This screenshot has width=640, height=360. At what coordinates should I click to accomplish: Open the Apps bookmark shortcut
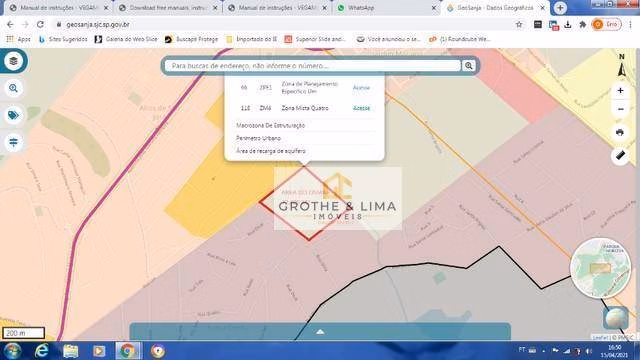tap(18, 39)
